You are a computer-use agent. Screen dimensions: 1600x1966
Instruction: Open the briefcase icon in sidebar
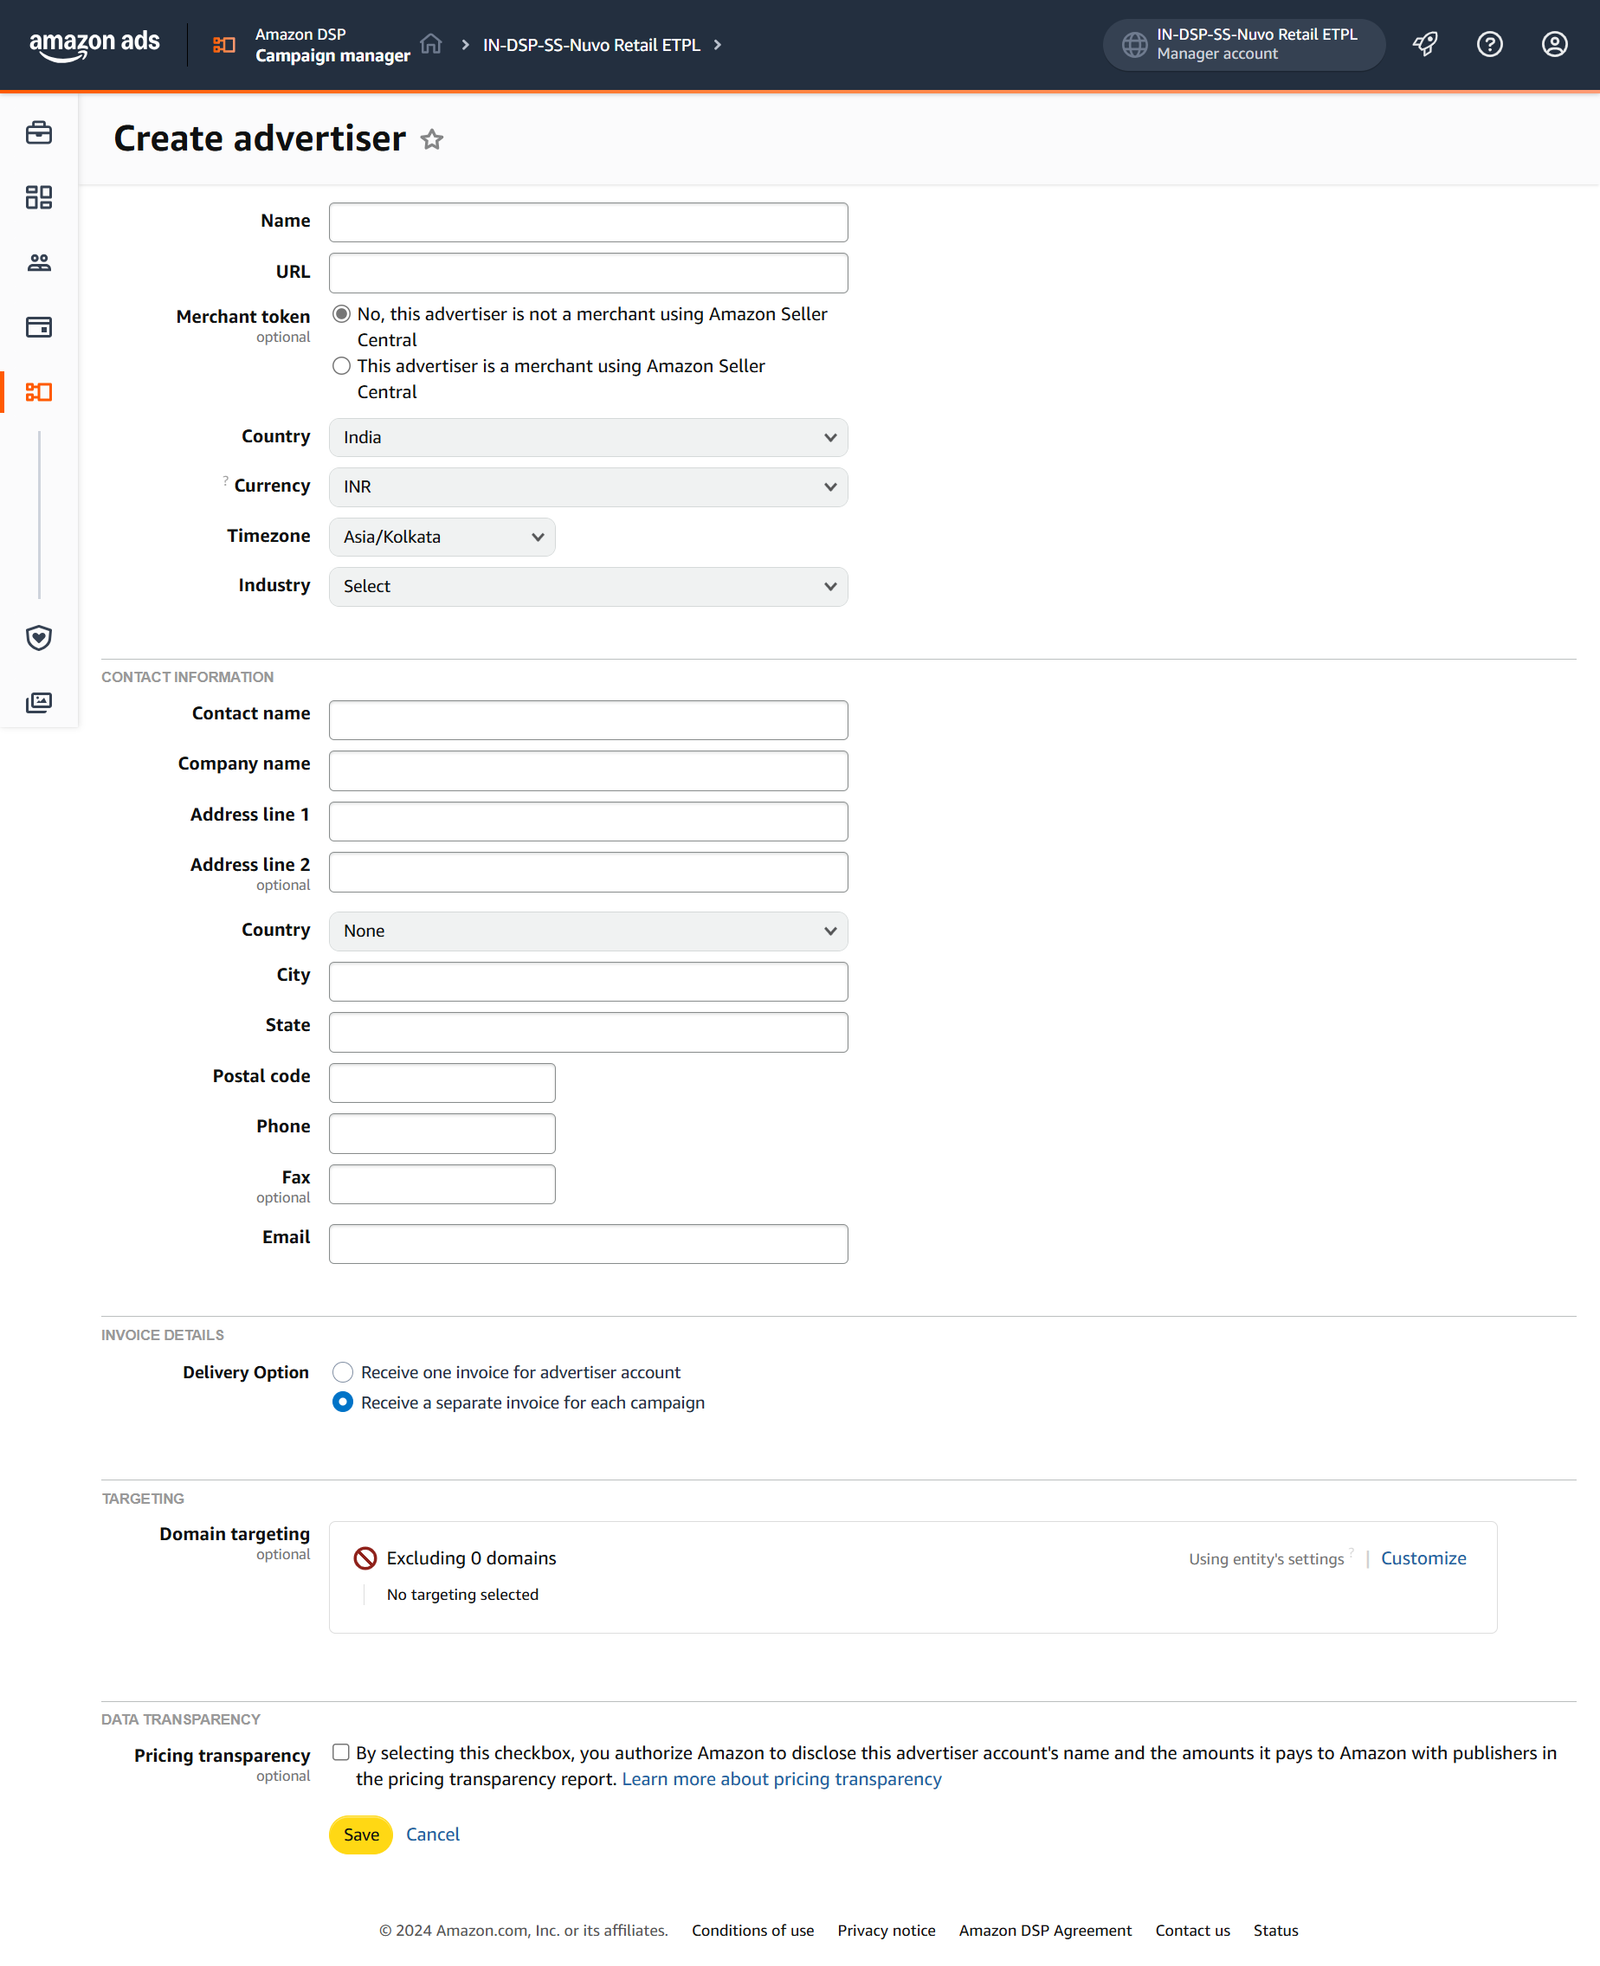tap(39, 132)
